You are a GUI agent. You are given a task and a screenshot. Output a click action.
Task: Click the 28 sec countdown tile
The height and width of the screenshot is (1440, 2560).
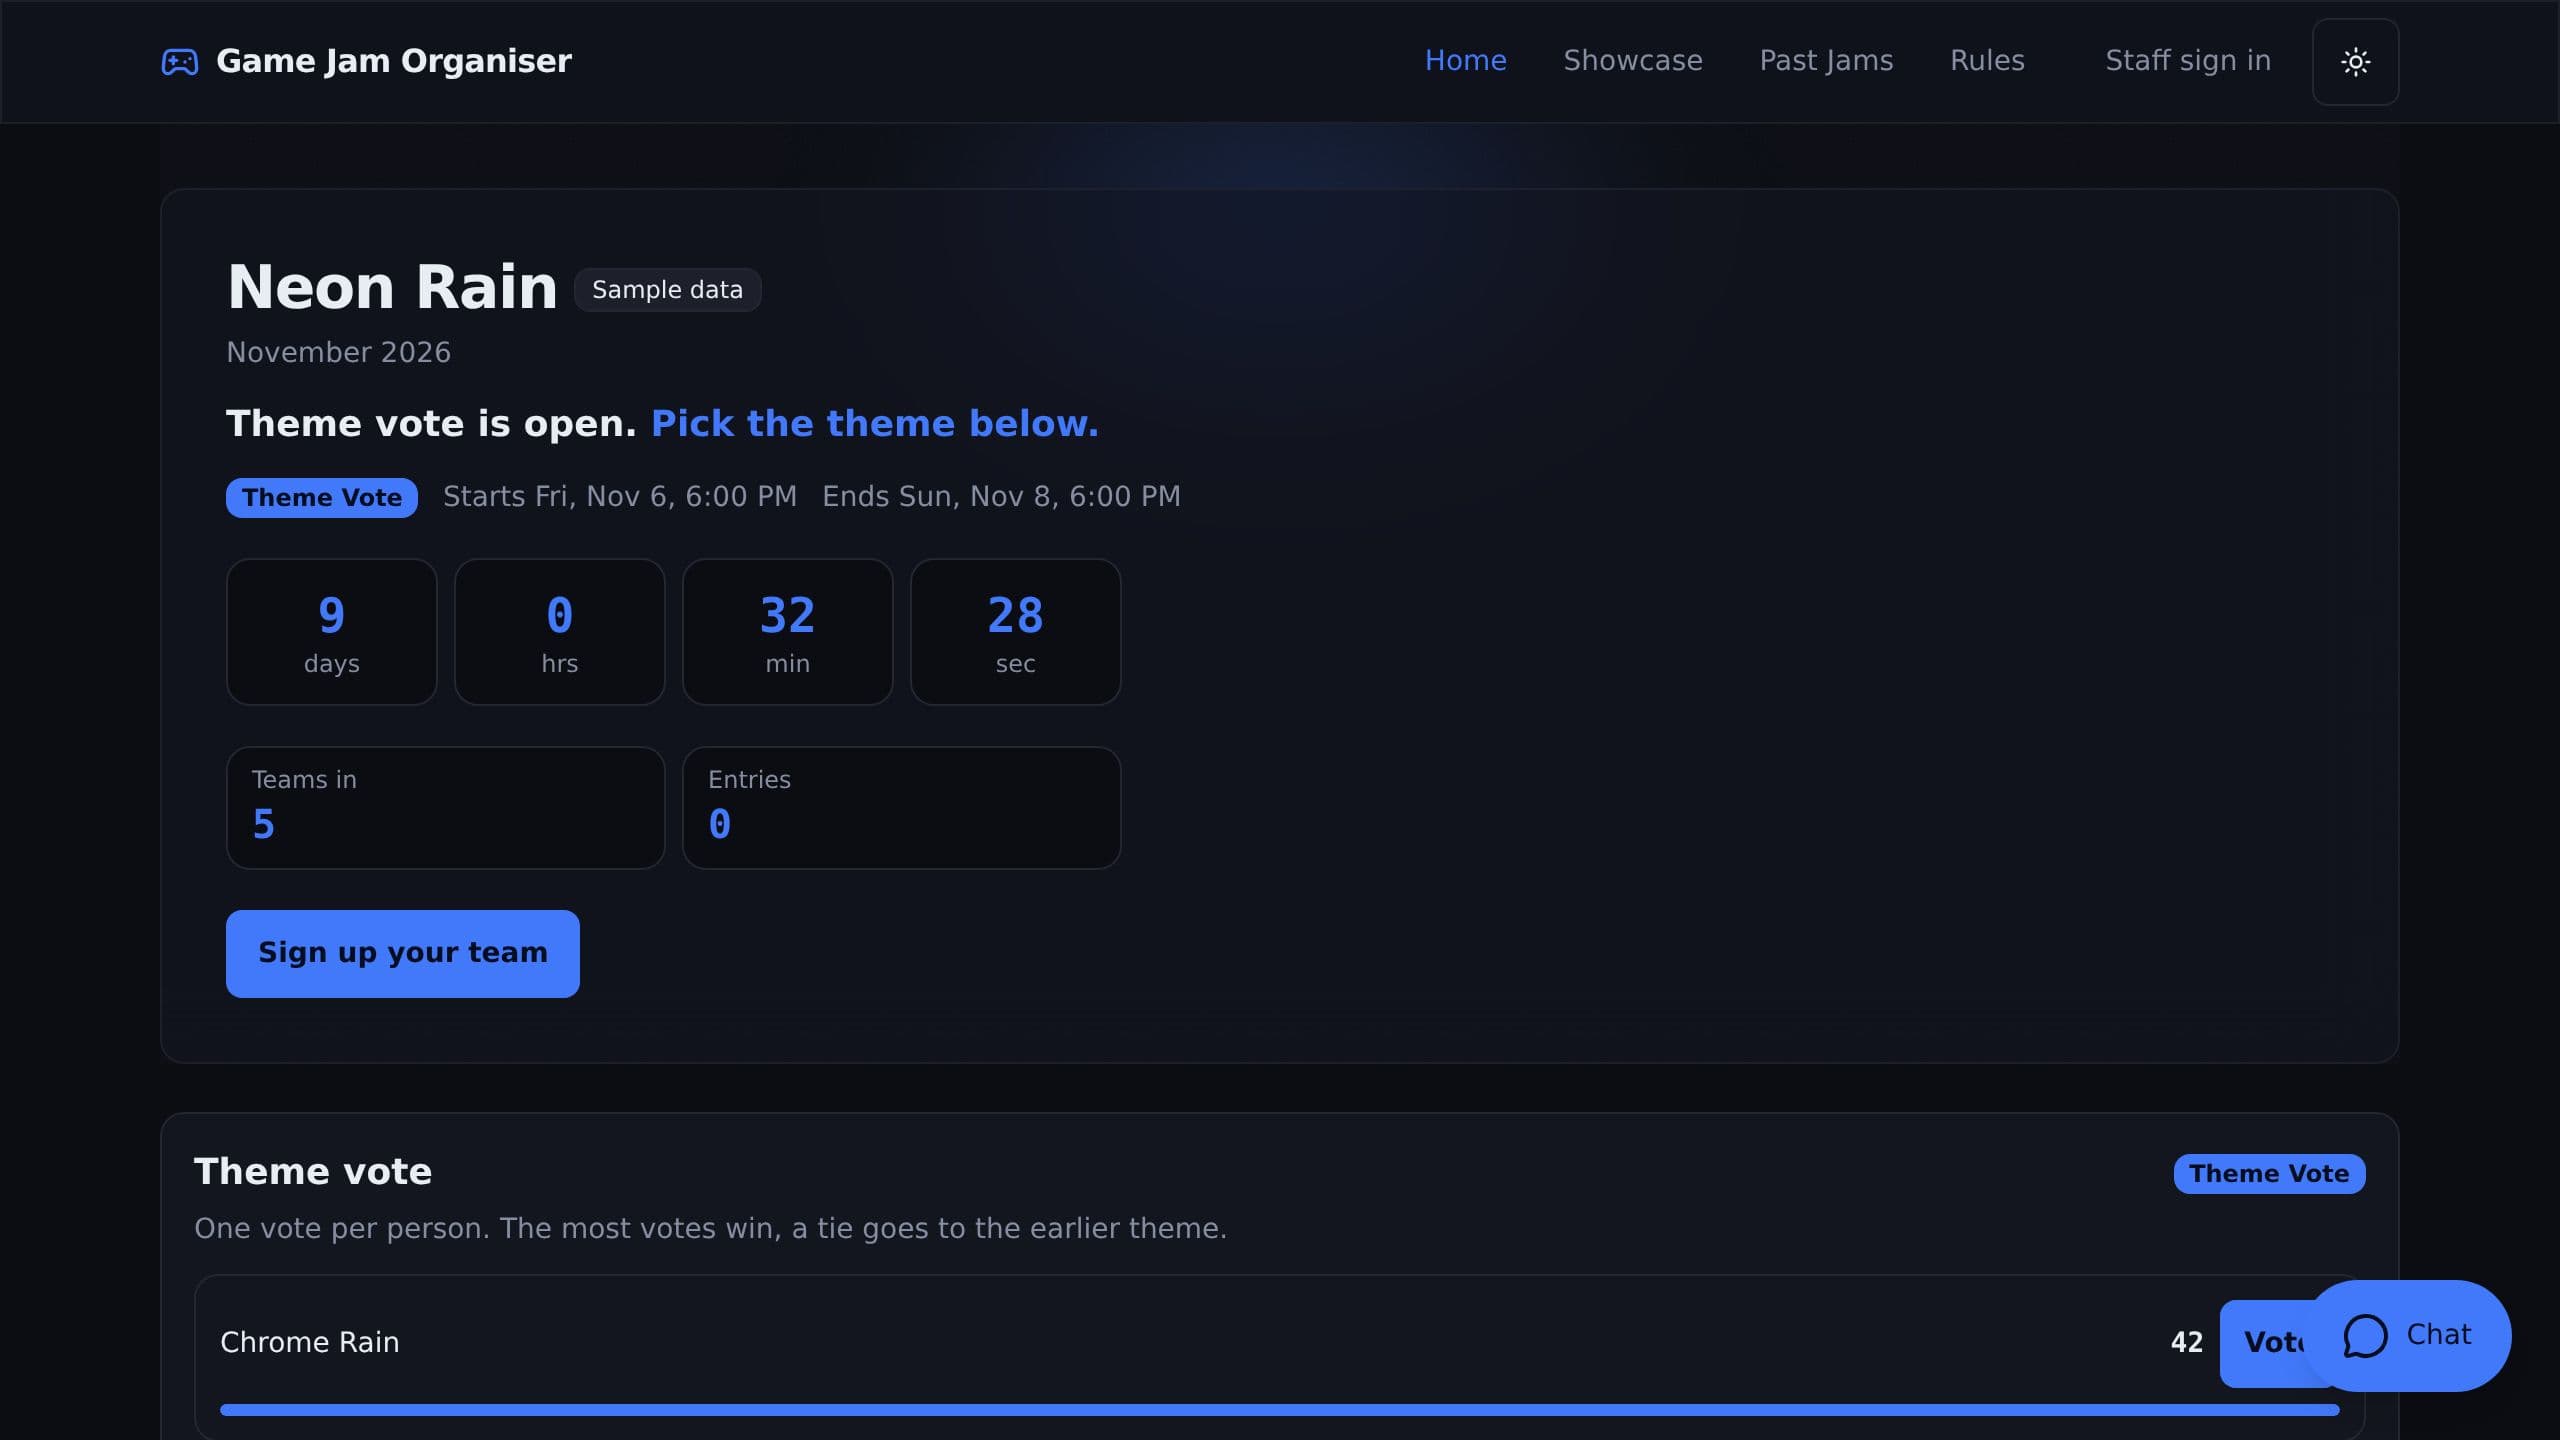(1015, 632)
